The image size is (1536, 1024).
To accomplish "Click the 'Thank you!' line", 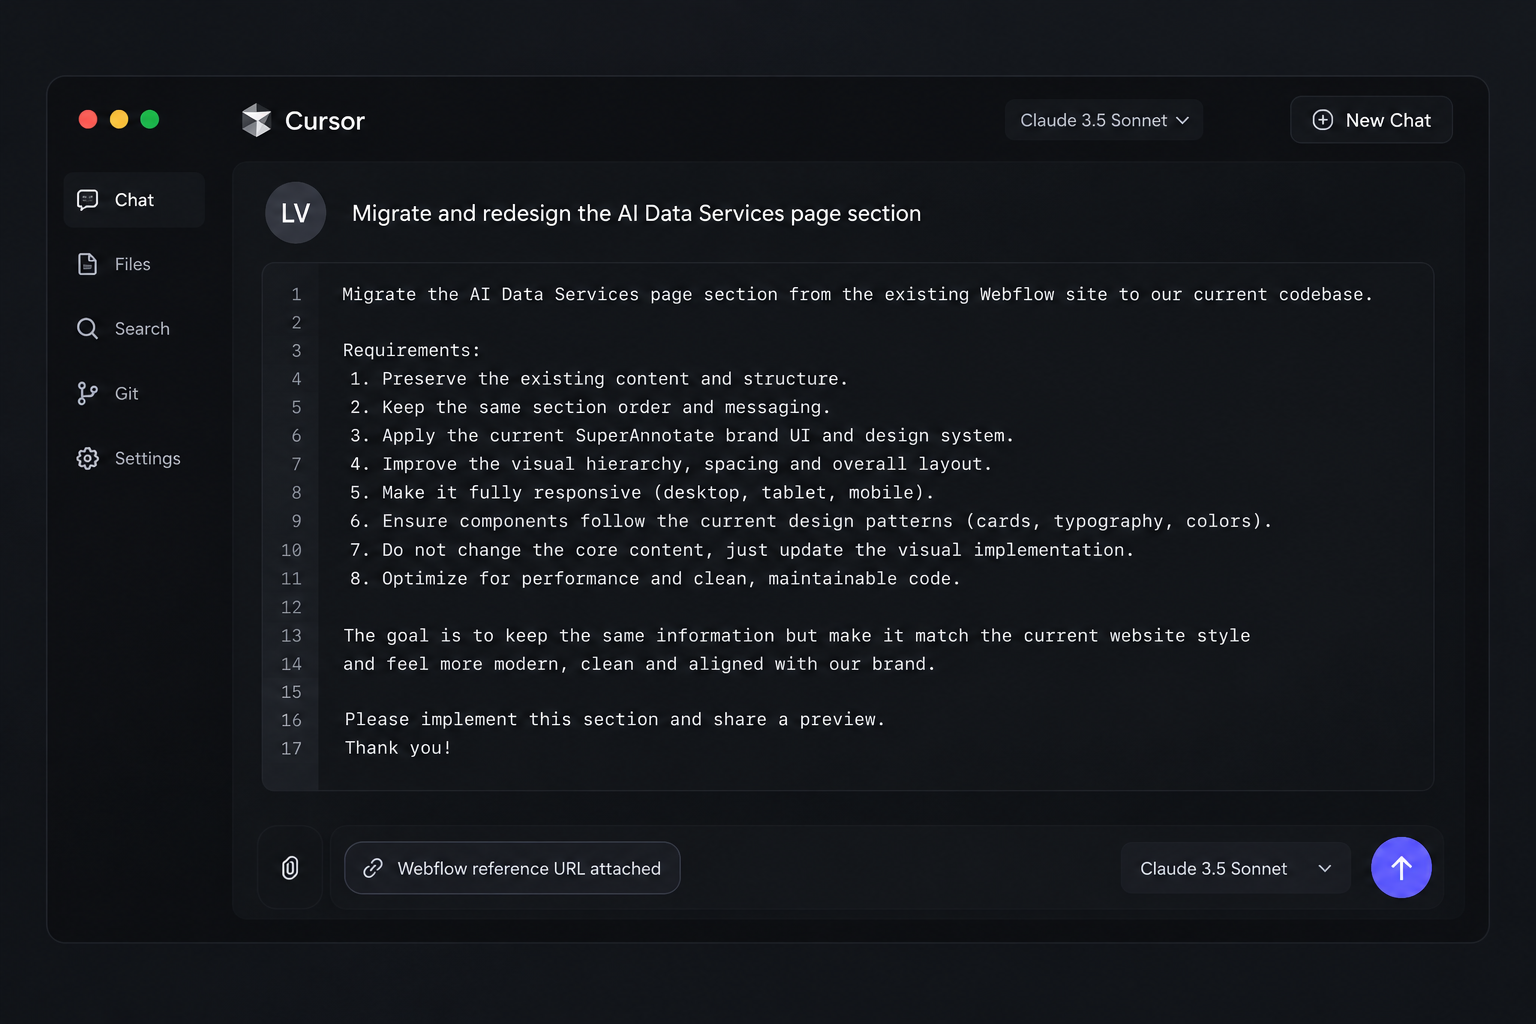I will click(x=398, y=748).
